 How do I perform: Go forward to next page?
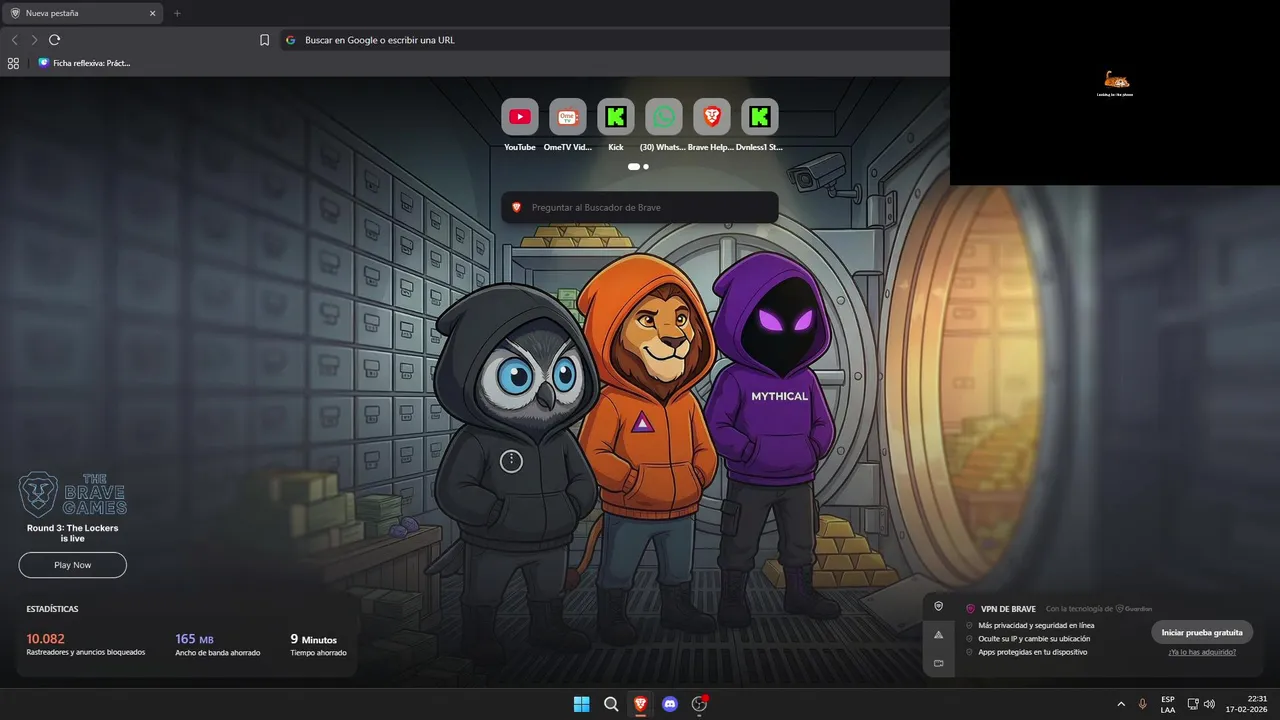34,40
